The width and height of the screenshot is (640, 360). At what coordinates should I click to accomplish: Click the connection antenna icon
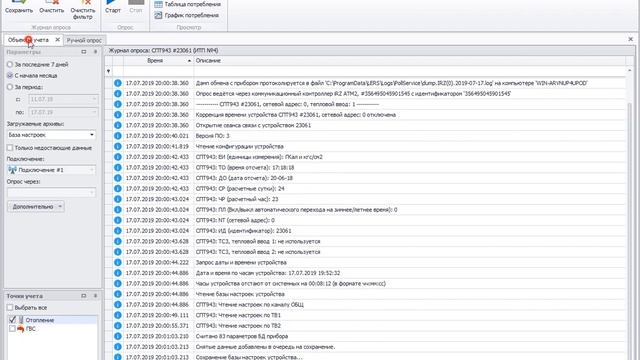[12, 170]
